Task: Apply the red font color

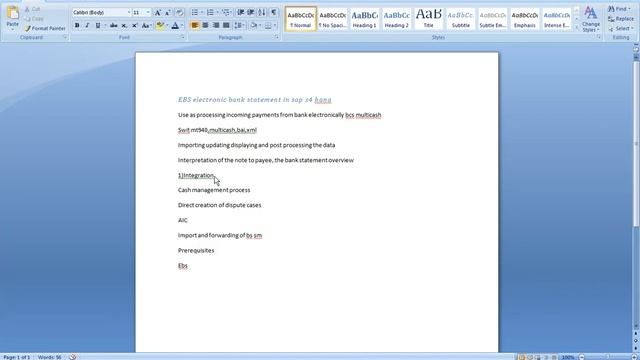Action: click(175, 25)
